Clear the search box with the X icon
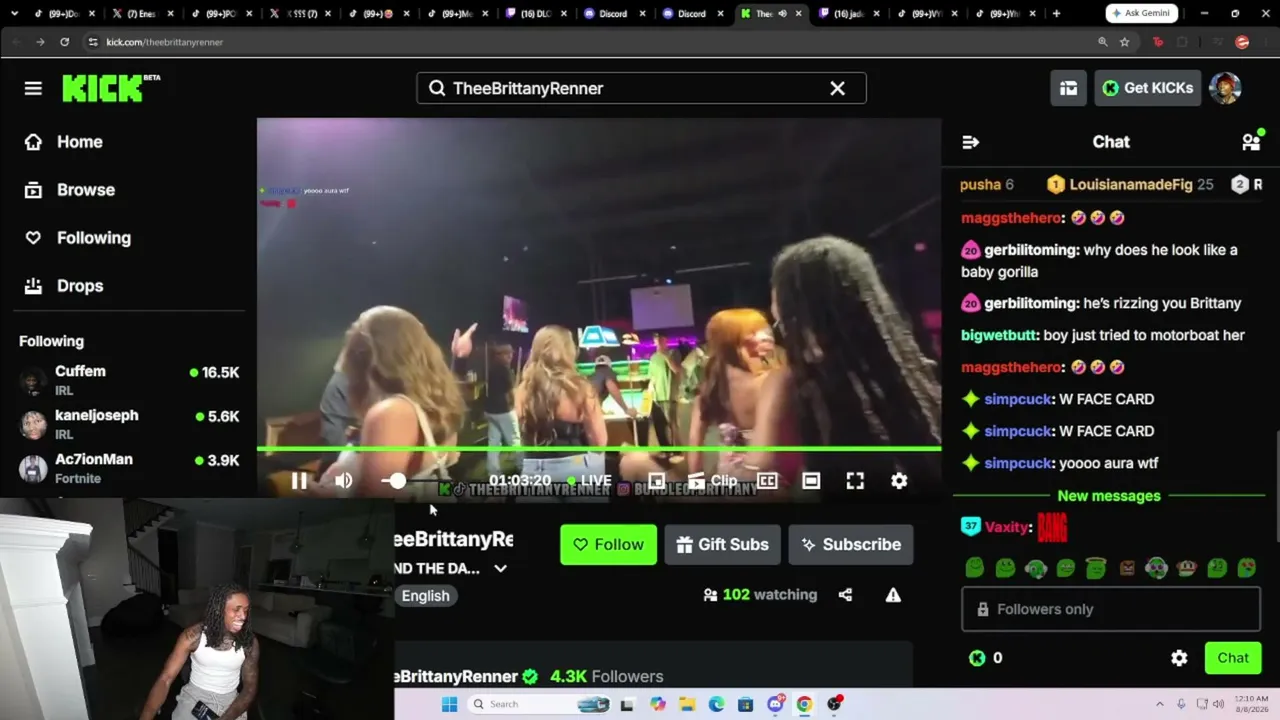This screenshot has width=1280, height=720. pos(837,88)
